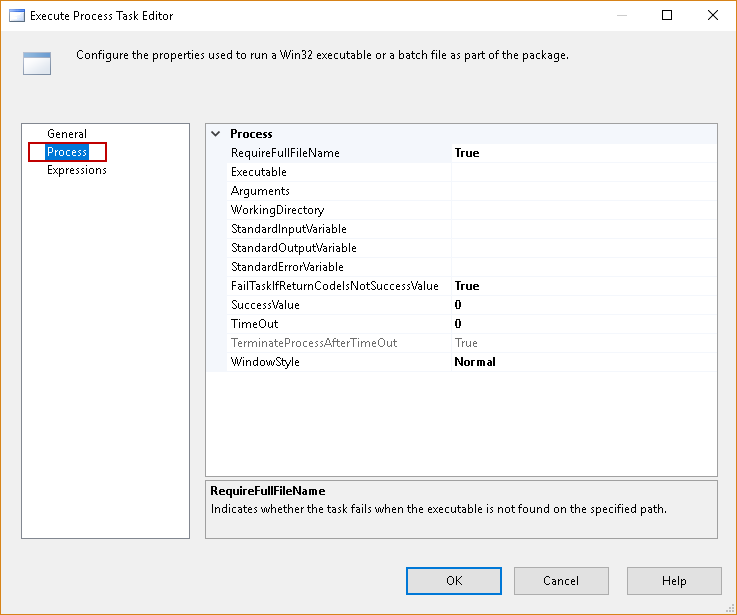
Task: Open the General page
Action: (67, 134)
